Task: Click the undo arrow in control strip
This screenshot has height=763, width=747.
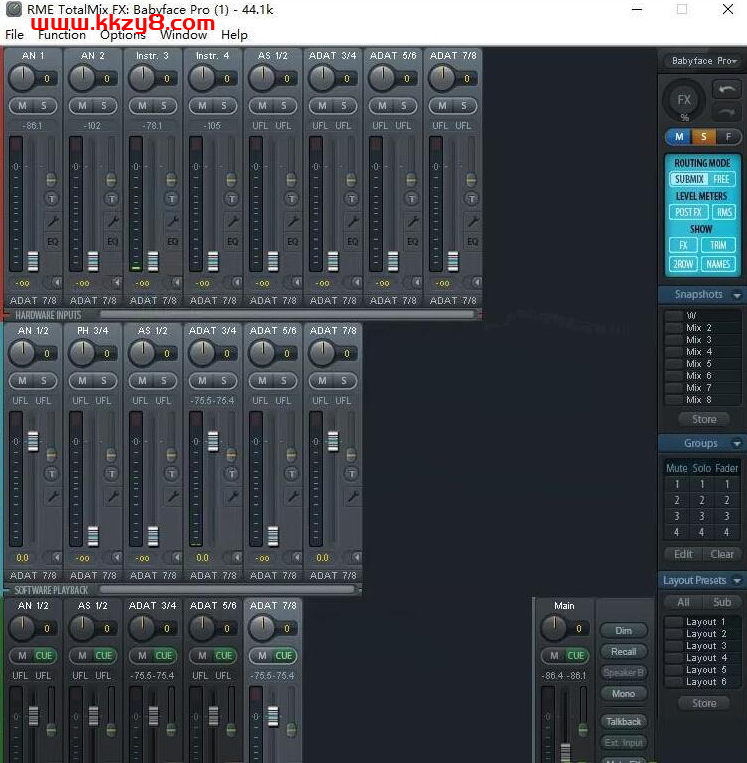Action: 726,90
